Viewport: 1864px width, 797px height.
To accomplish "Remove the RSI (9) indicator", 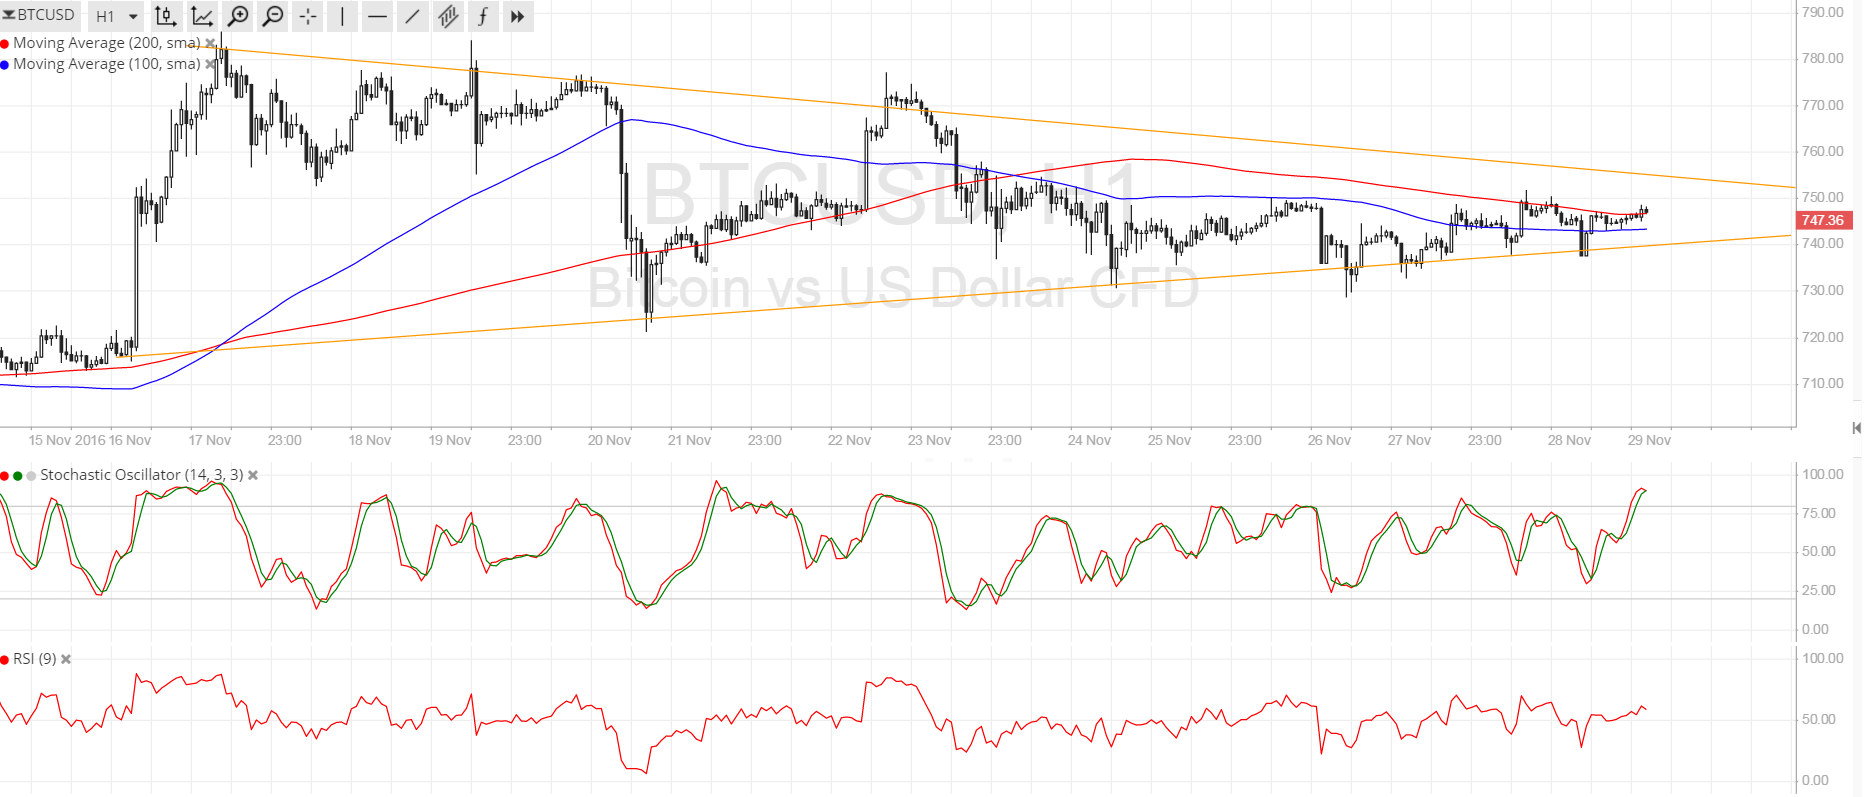I will 66,659.
